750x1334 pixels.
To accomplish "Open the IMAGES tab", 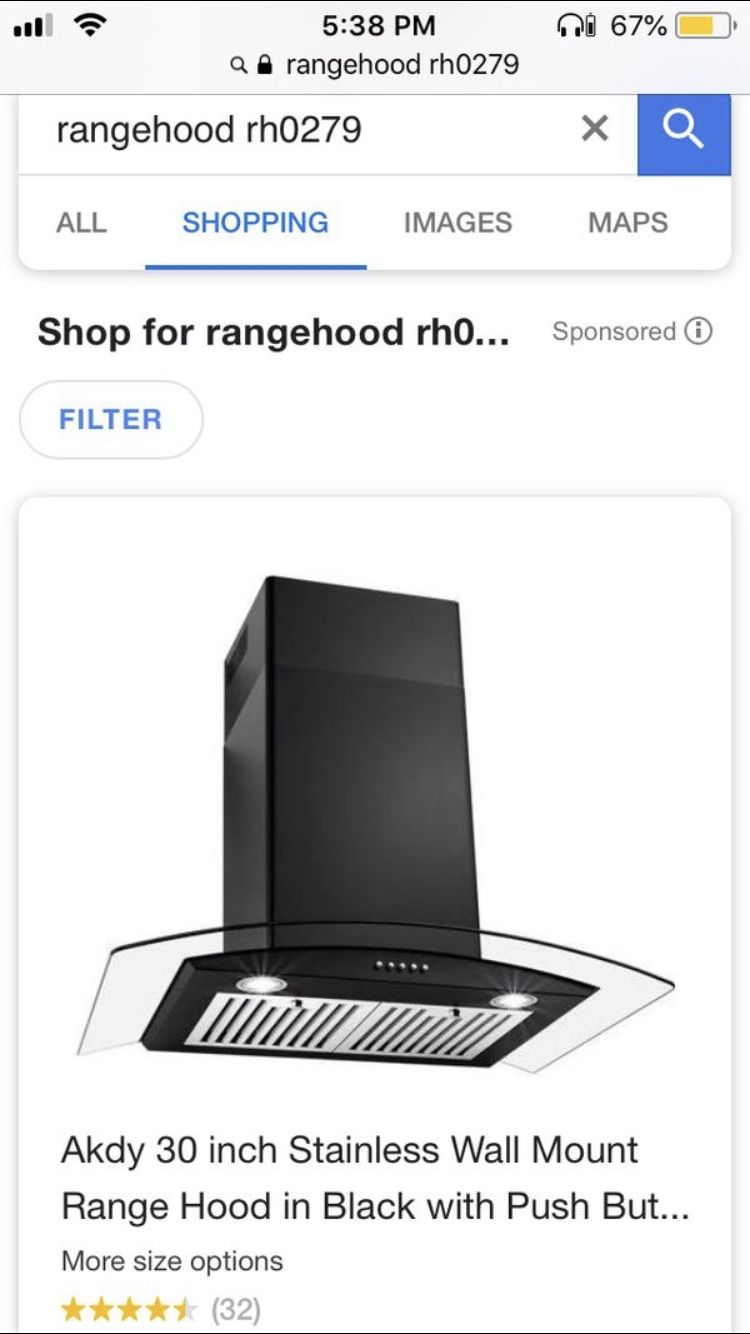I will pyautogui.click(x=458, y=222).
